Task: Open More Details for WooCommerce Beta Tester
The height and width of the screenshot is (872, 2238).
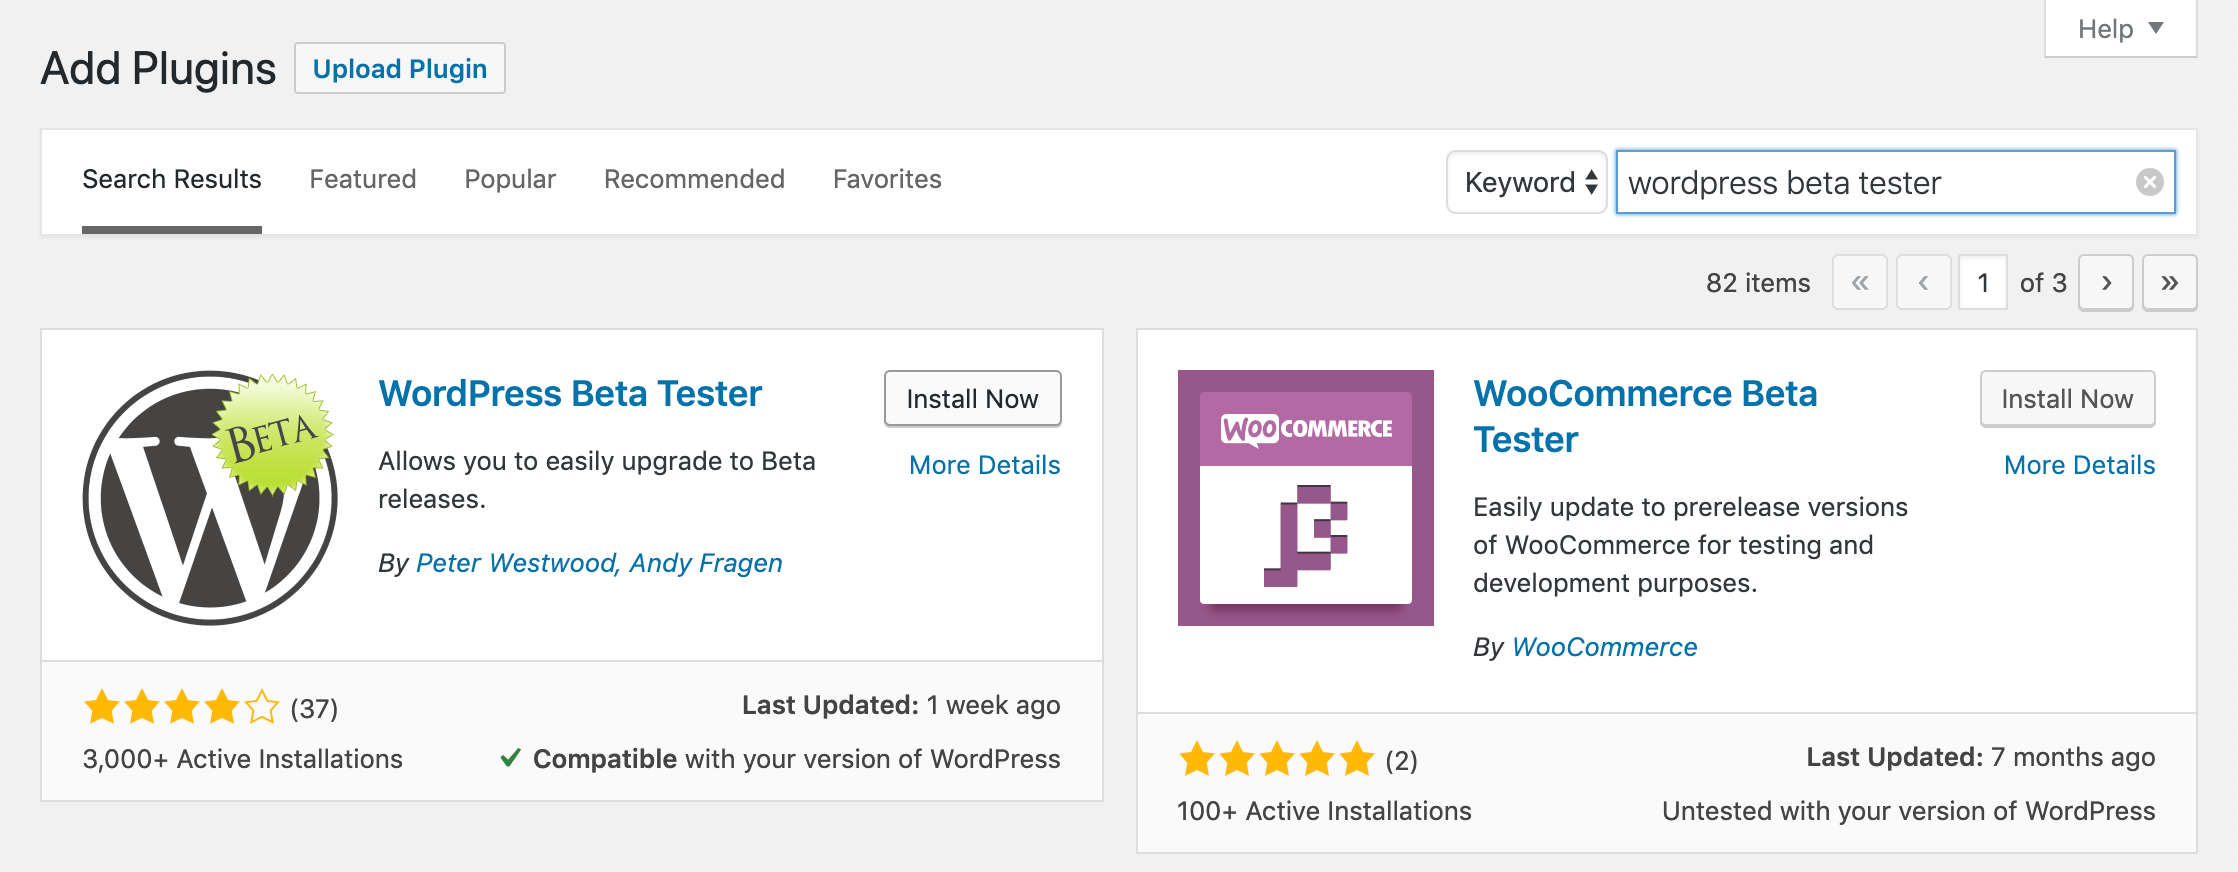Action: pos(2080,465)
